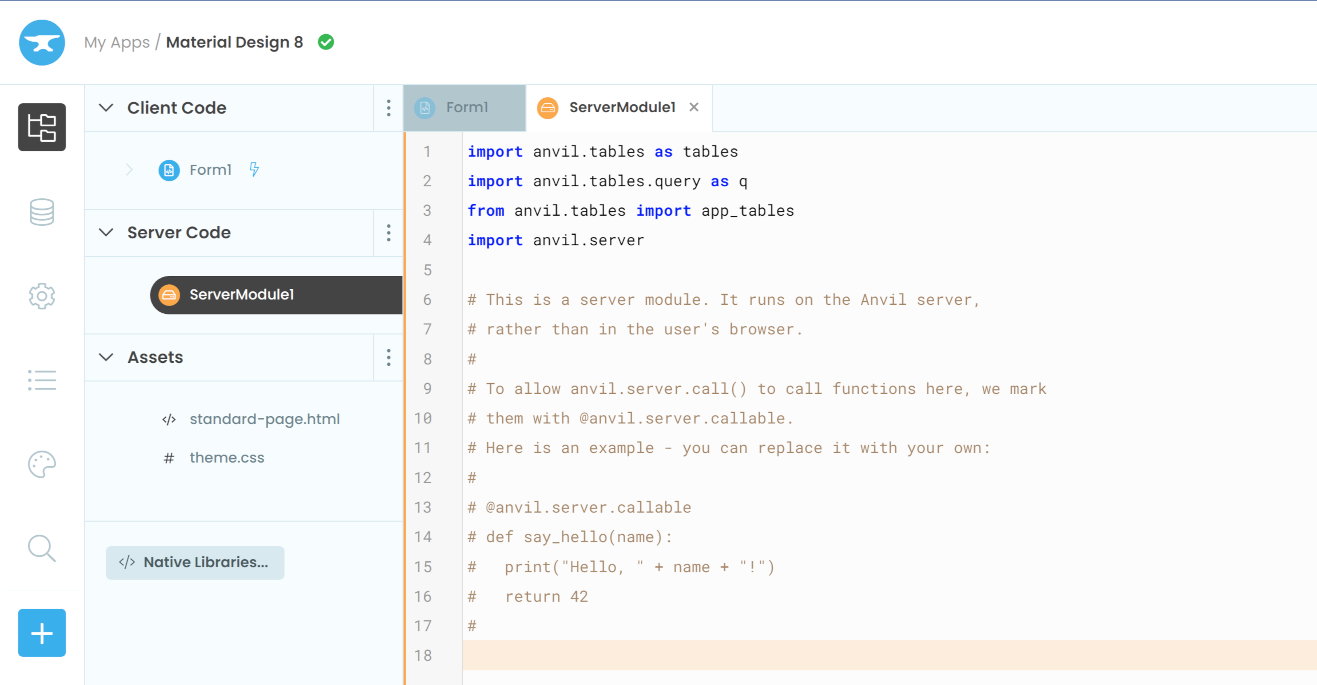Click the Anvil logo in the top bar
The height and width of the screenshot is (685, 1317).
[x=41, y=42]
